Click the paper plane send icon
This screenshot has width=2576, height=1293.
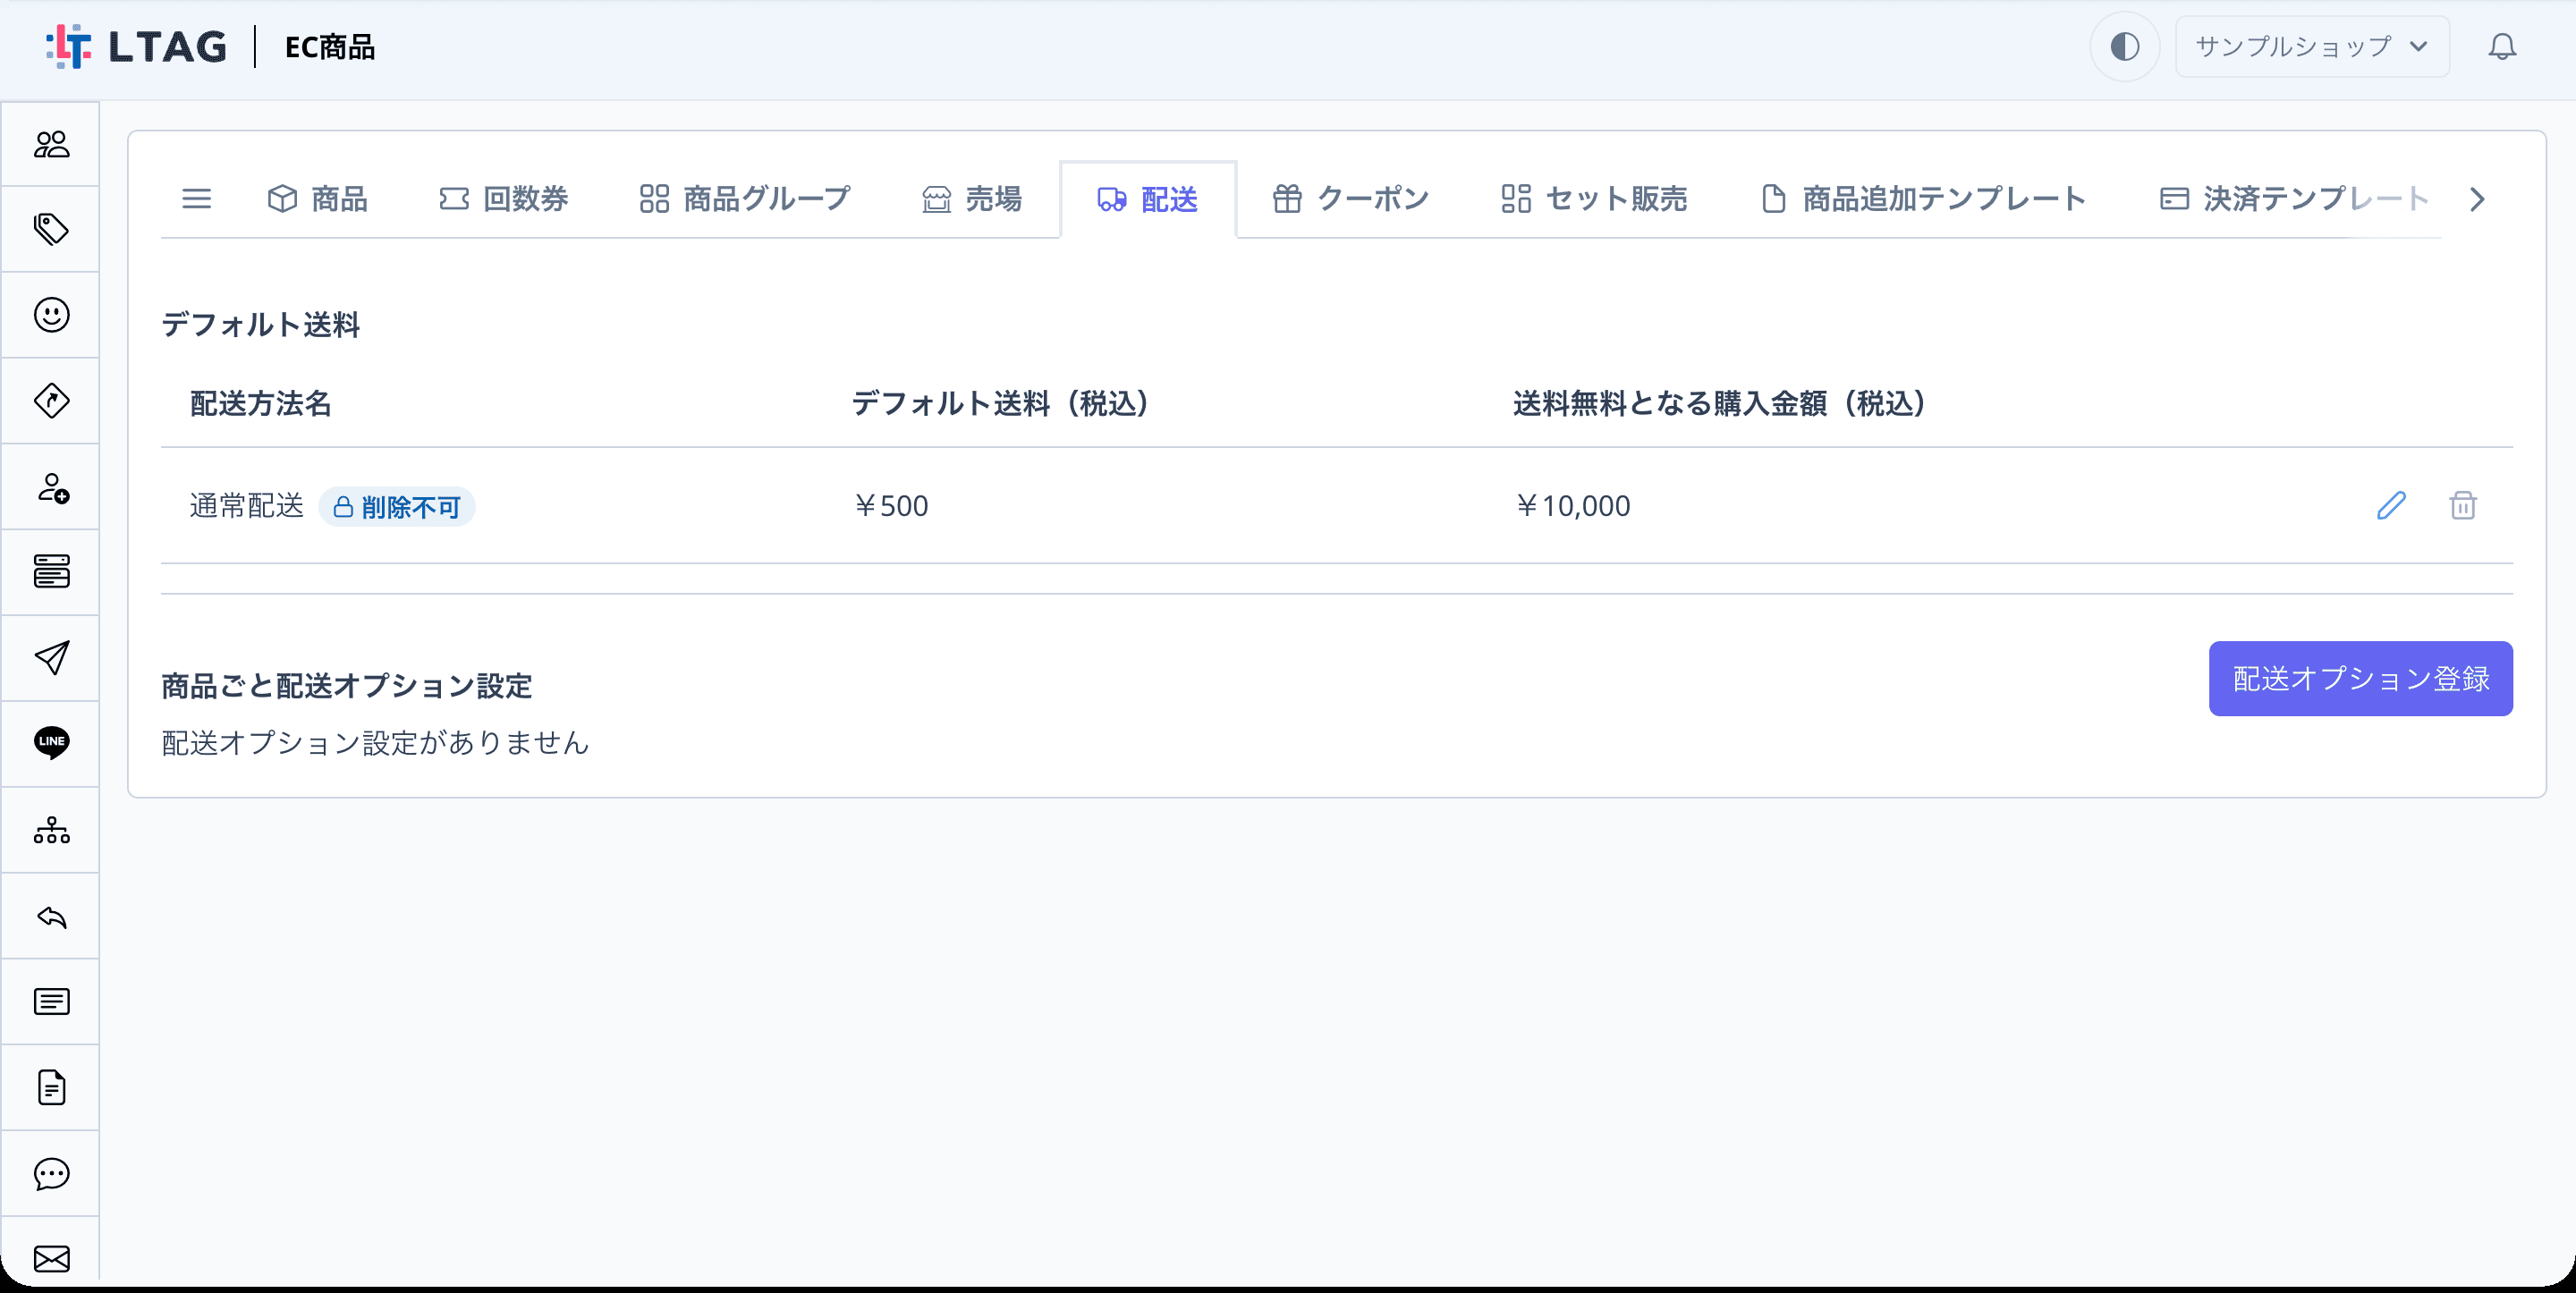click(x=51, y=658)
